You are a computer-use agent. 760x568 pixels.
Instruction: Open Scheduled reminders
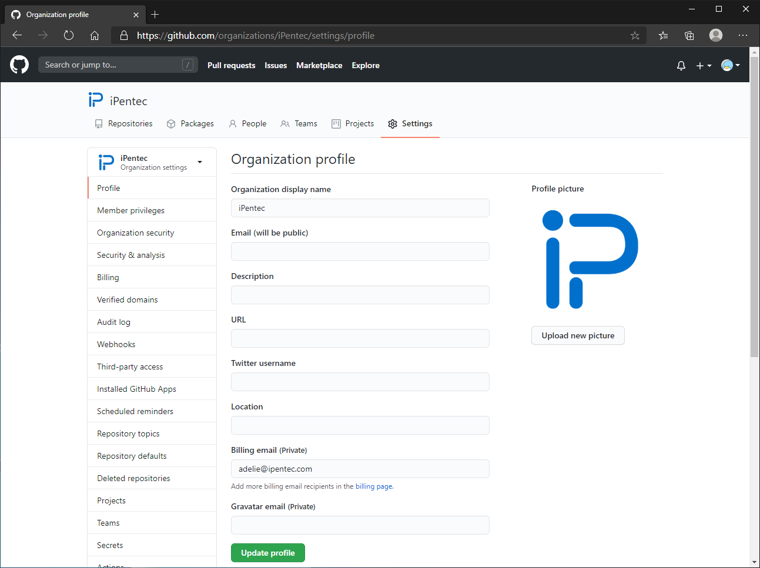pyautogui.click(x=152, y=411)
